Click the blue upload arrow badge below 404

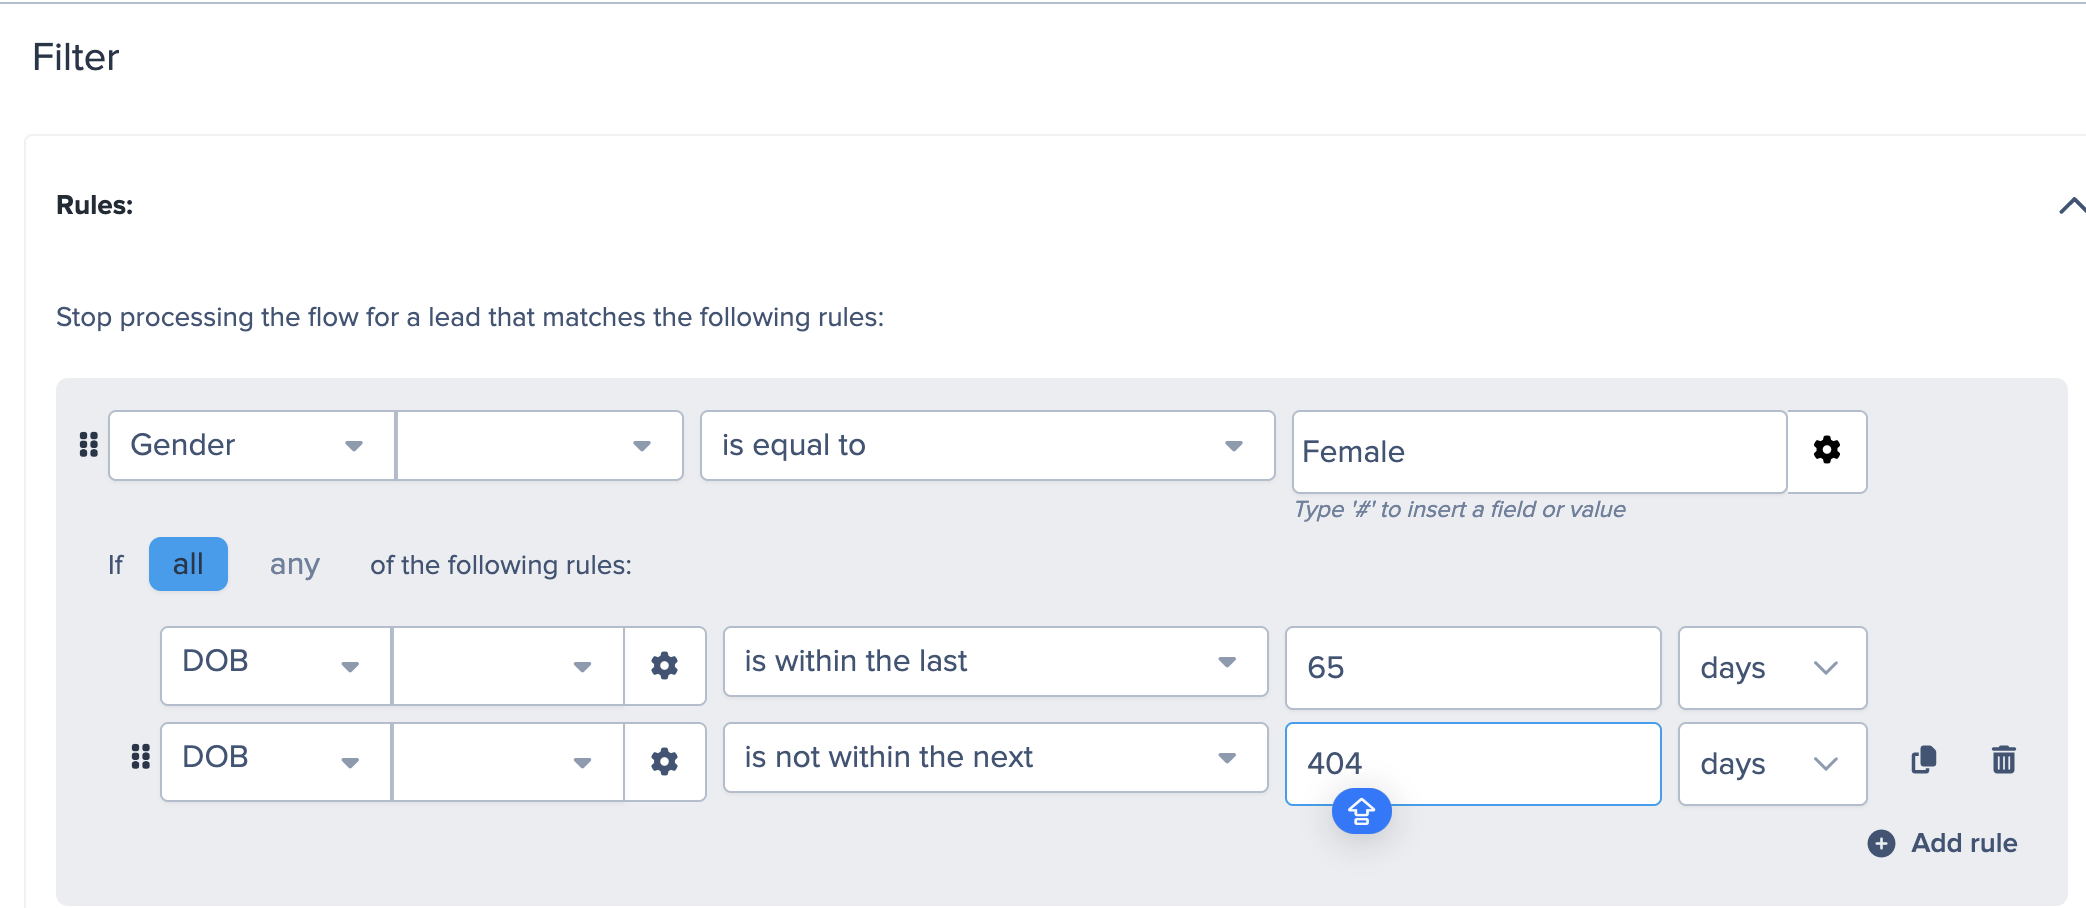[x=1361, y=811]
